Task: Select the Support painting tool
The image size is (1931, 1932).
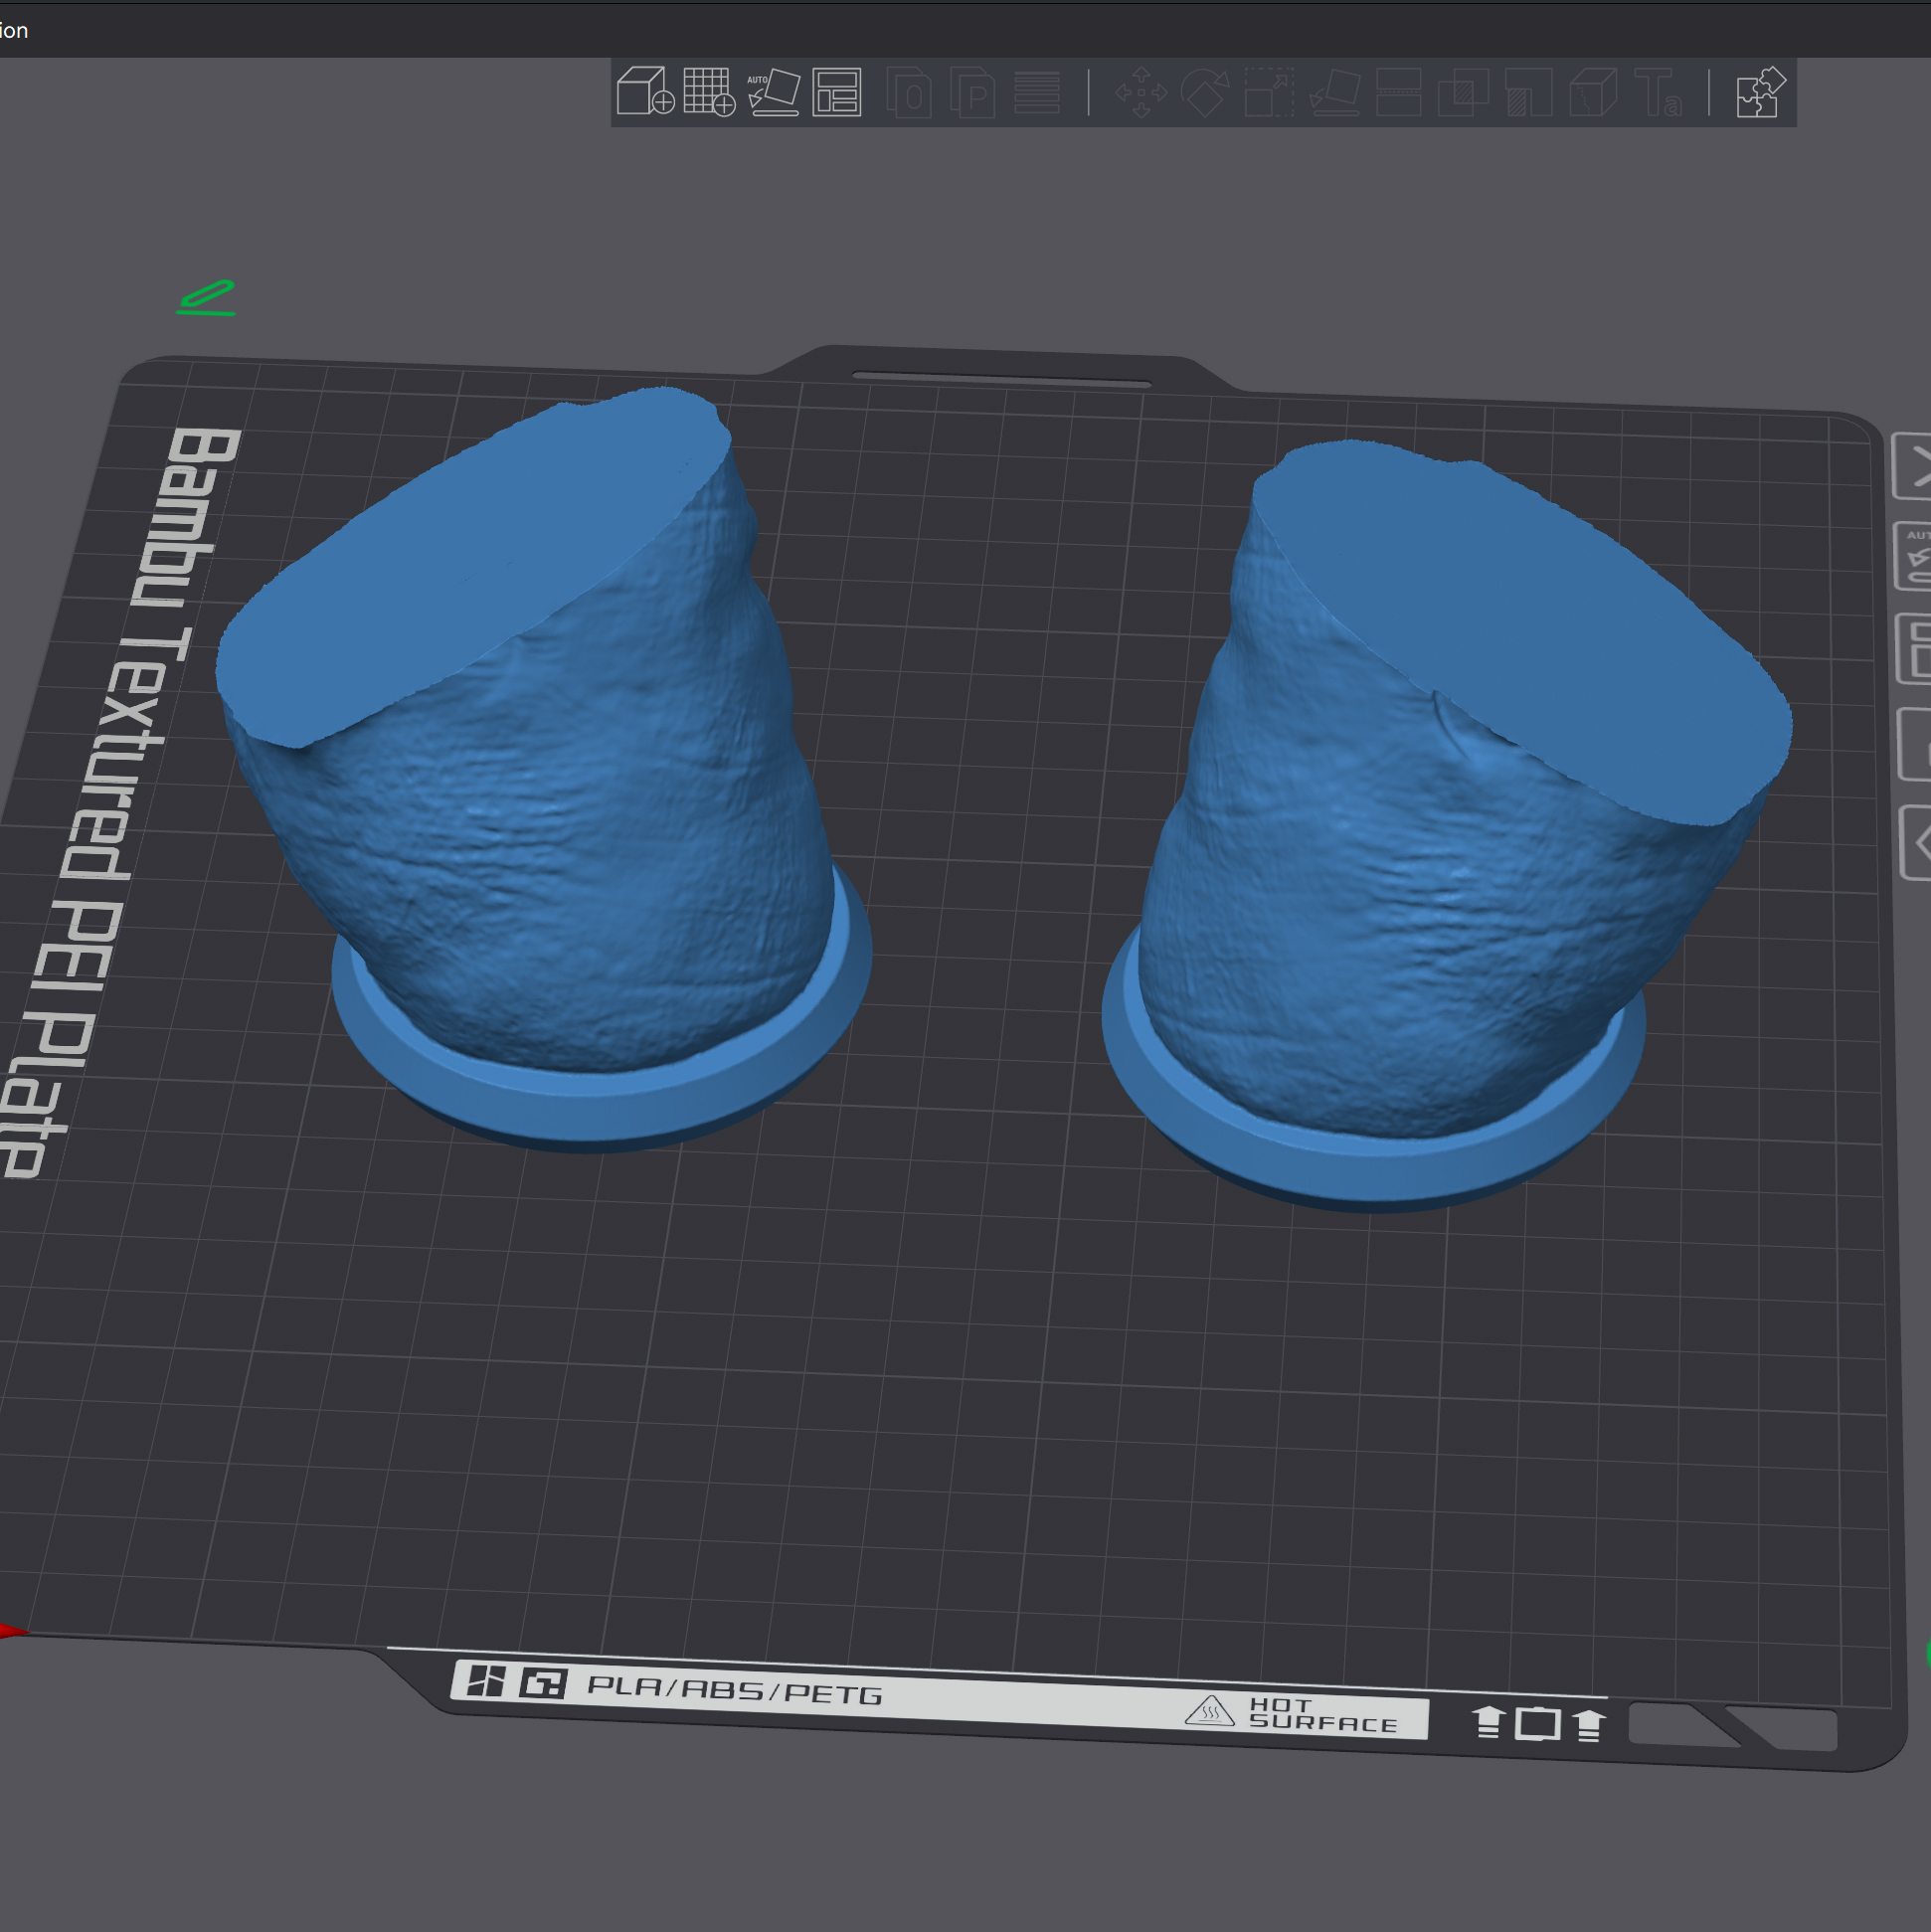Action: (x=1527, y=93)
